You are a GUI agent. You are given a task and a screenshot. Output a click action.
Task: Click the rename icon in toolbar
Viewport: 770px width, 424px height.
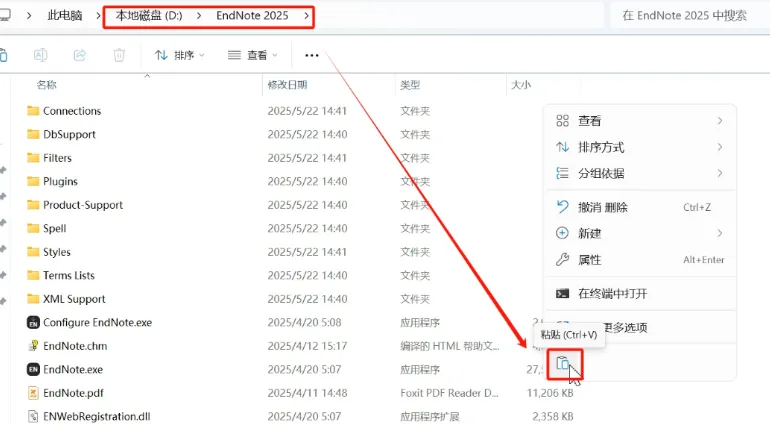[40, 55]
